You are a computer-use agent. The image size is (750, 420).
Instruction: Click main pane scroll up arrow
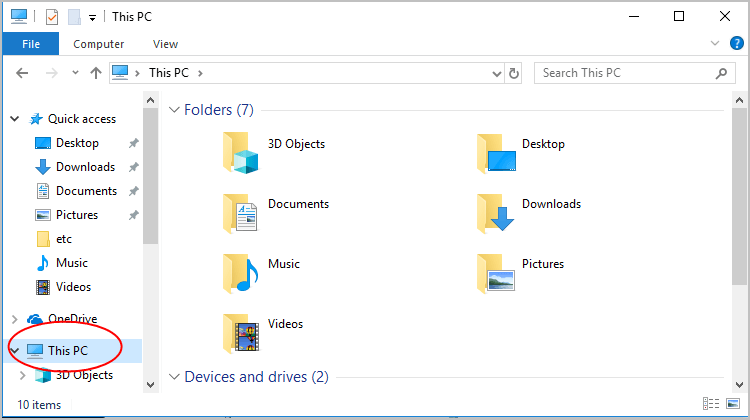[x=739, y=100]
